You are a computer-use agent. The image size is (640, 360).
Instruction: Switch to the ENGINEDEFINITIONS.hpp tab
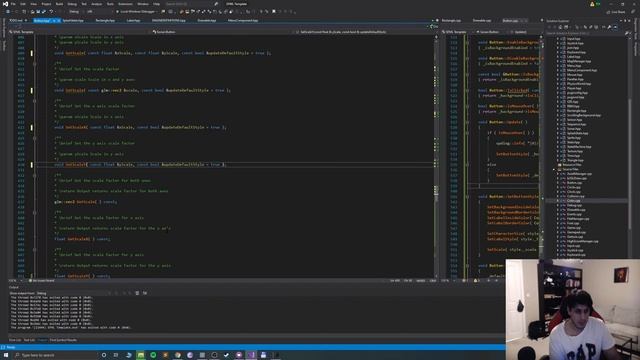coord(168,20)
